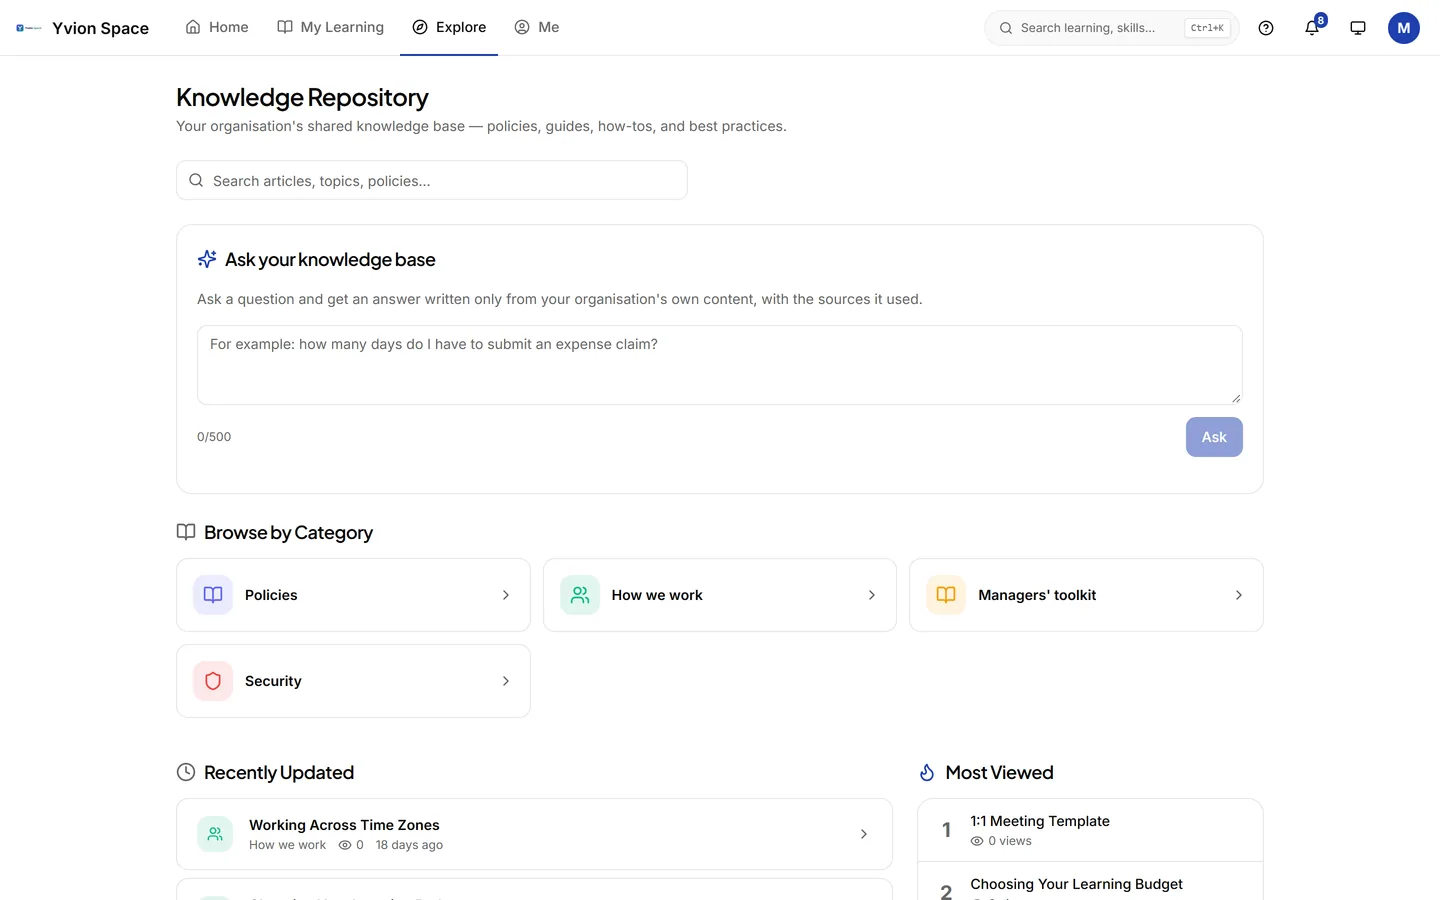Screen dimensions: 1440x900
Task: Click the magnifier icon in article search
Action: (x=196, y=181)
